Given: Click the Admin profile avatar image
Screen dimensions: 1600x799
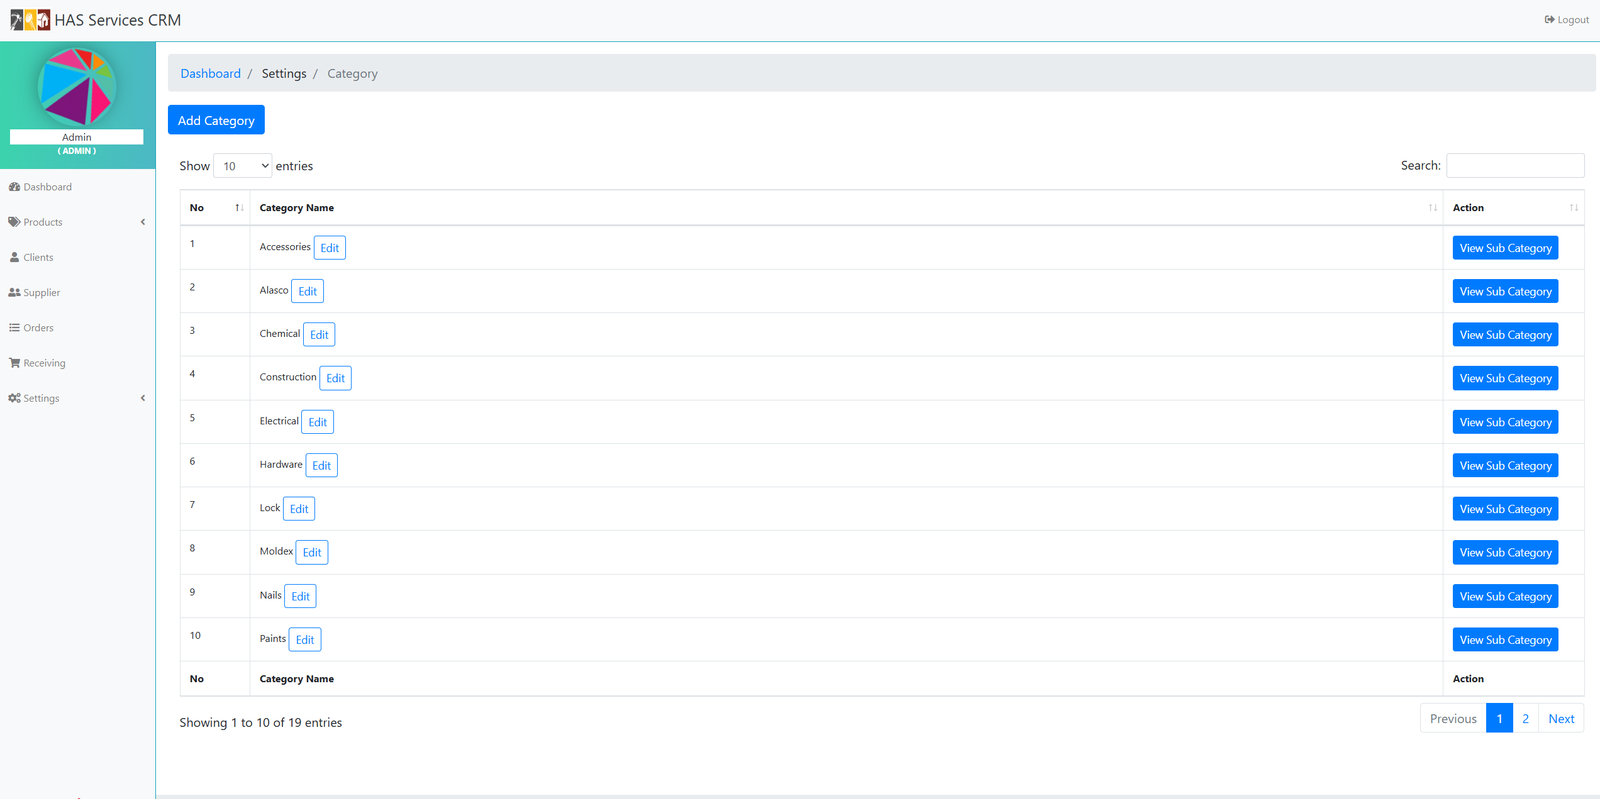Looking at the screenshot, I should click(77, 87).
